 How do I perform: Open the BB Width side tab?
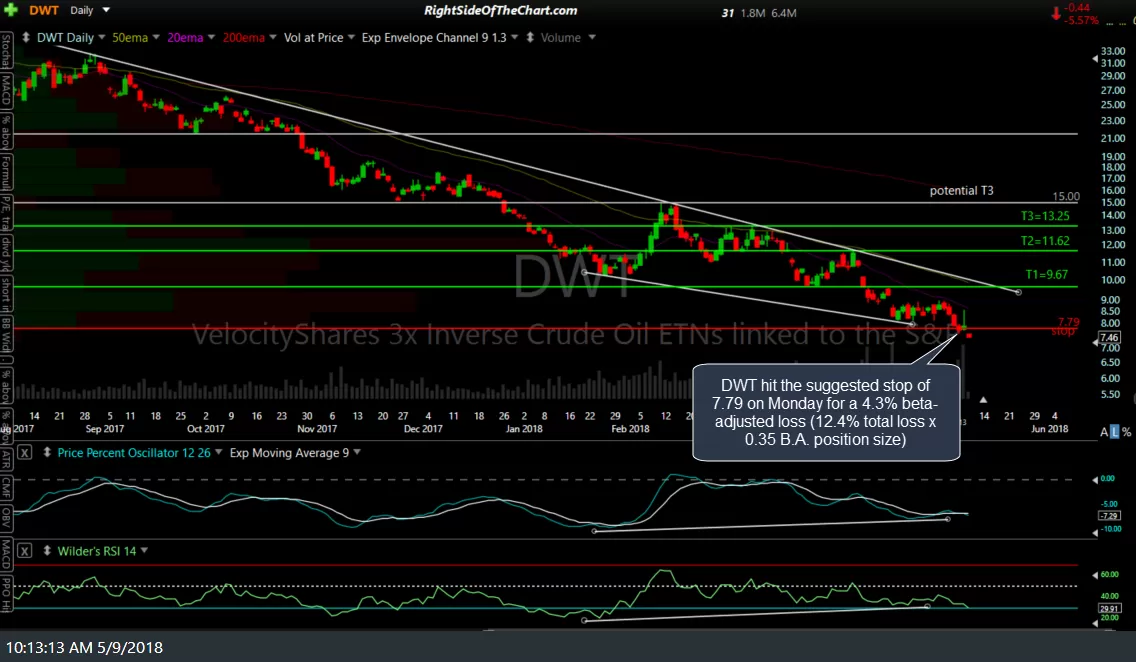click(x=6, y=336)
